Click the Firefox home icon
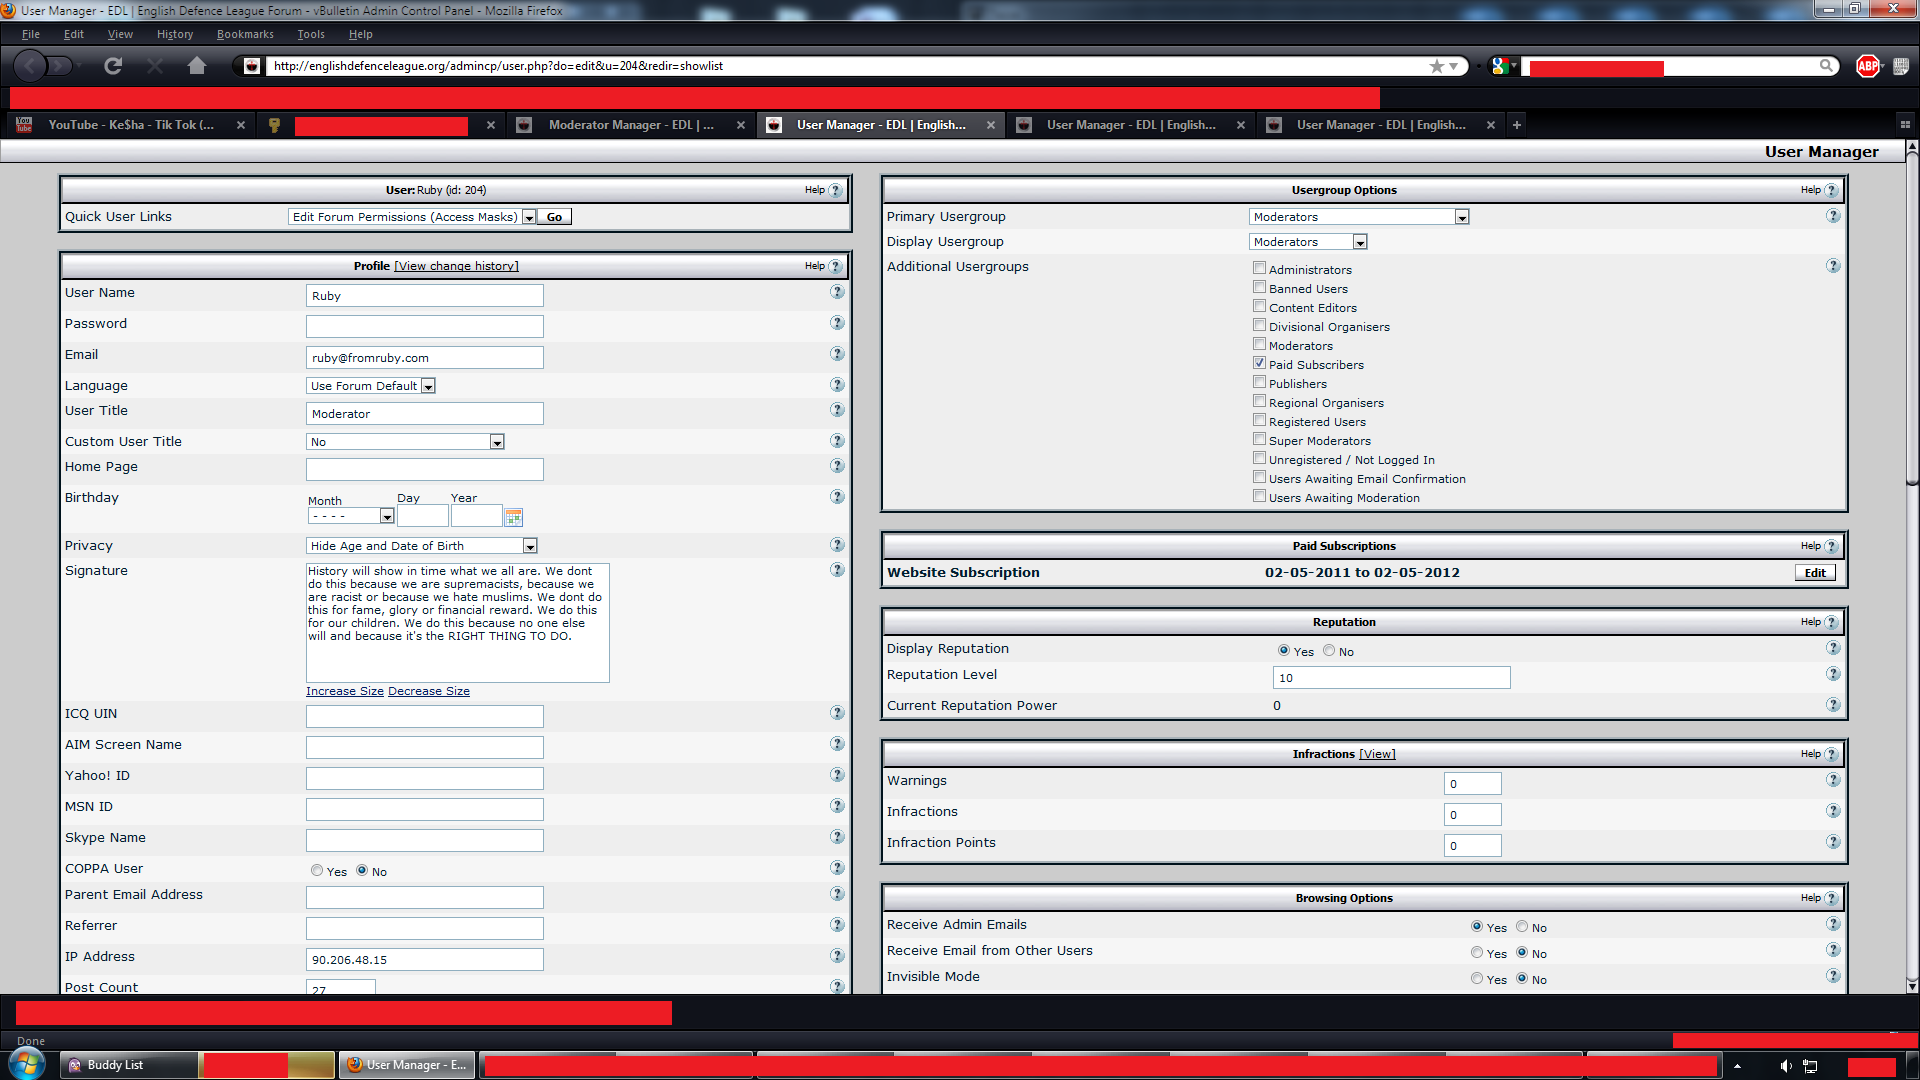 (x=197, y=66)
